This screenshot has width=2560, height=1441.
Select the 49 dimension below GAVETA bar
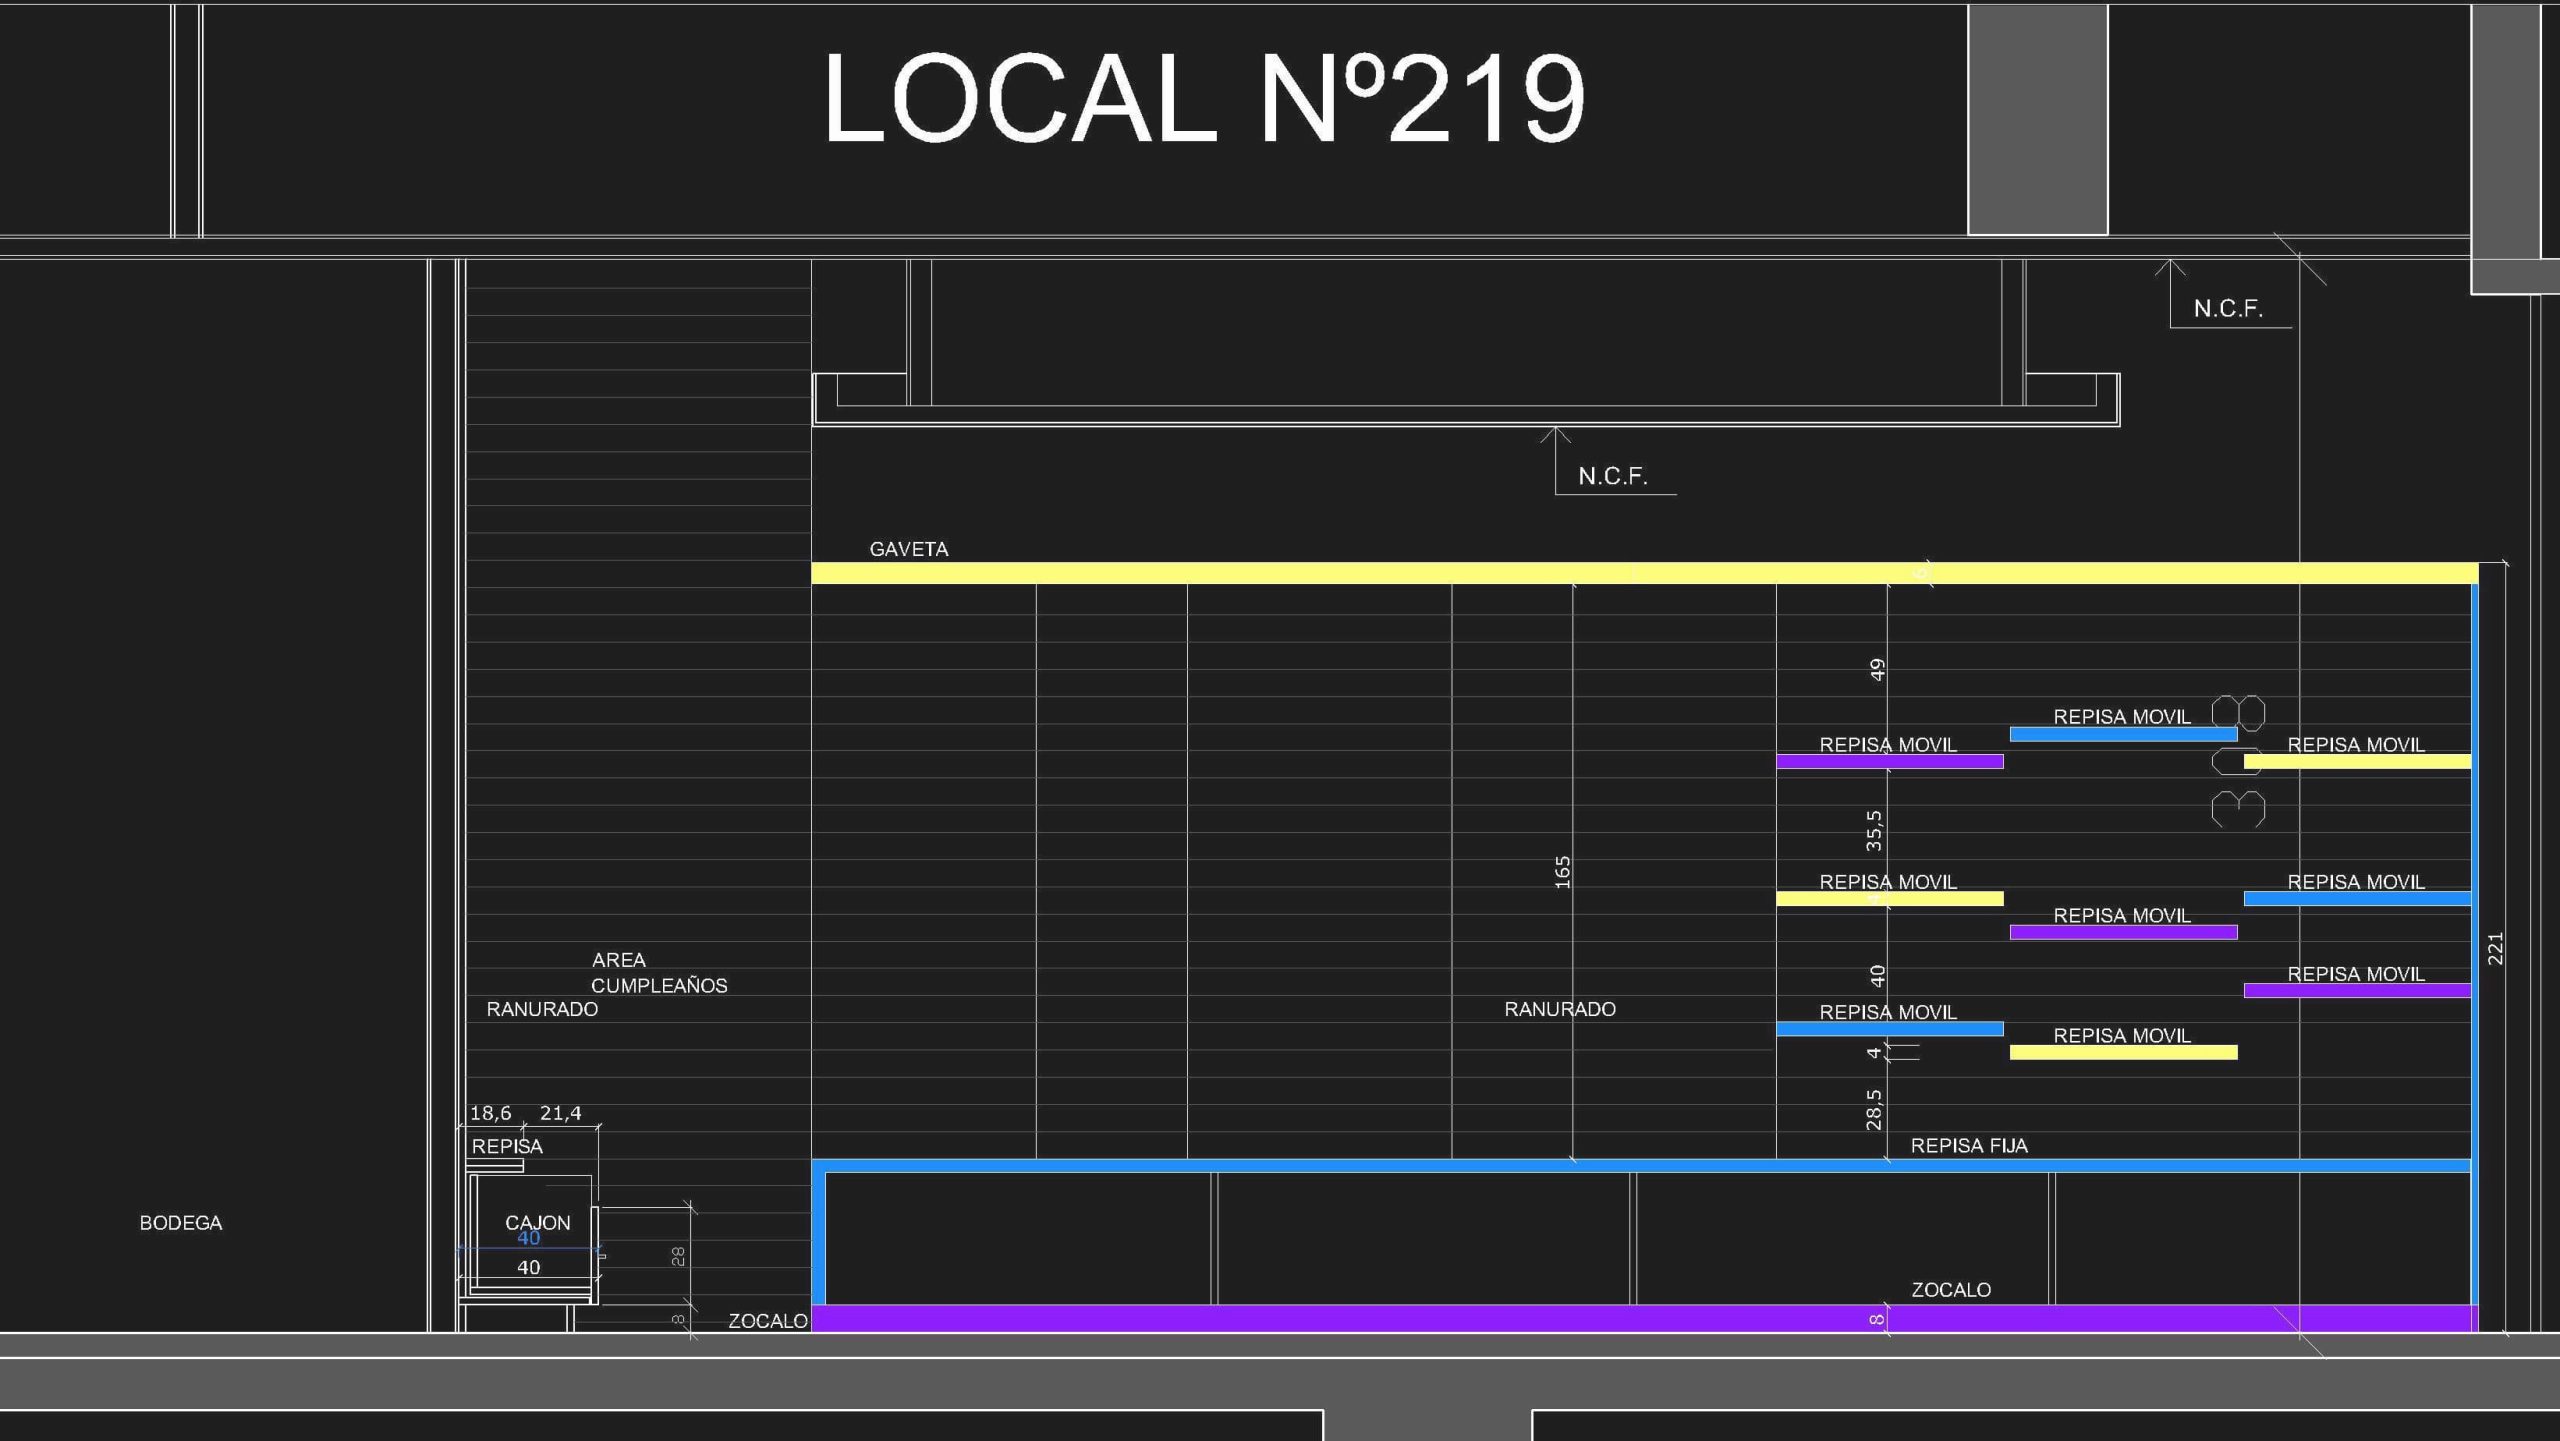tap(1877, 669)
